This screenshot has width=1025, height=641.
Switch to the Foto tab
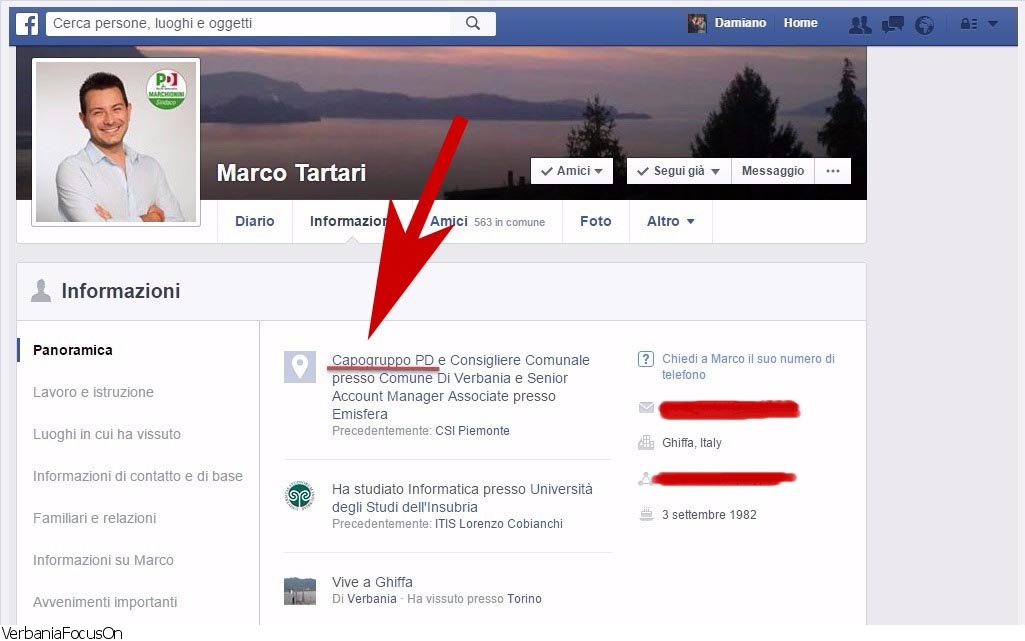[x=595, y=221]
